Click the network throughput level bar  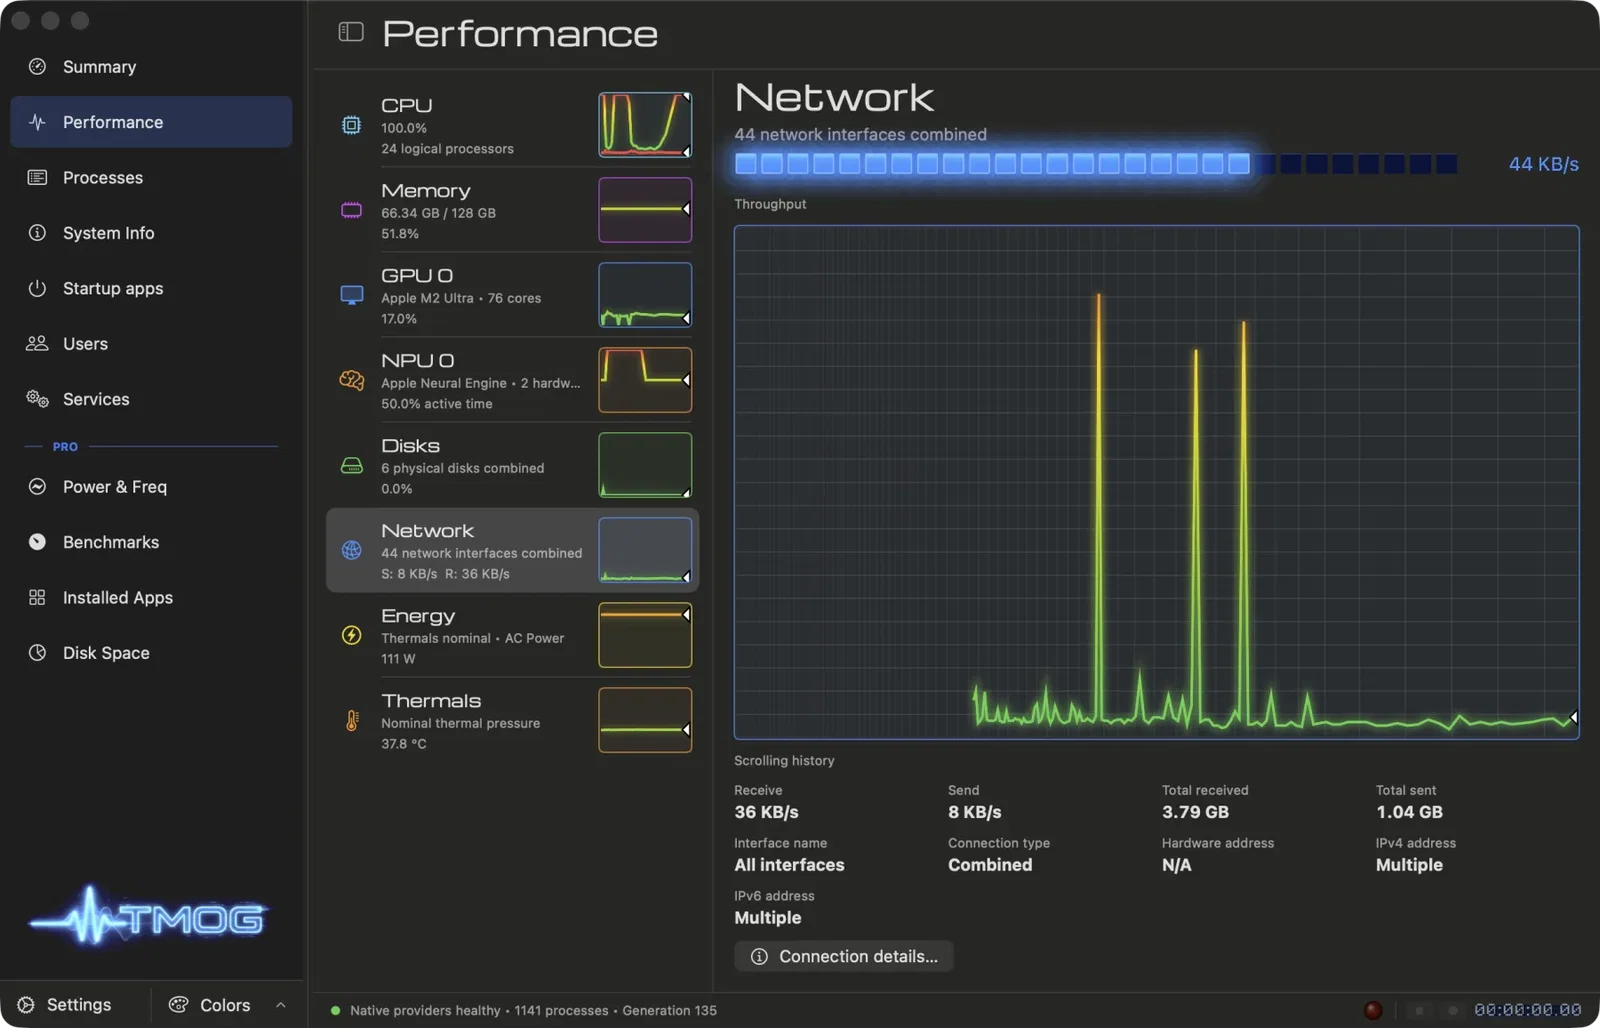[1096, 164]
